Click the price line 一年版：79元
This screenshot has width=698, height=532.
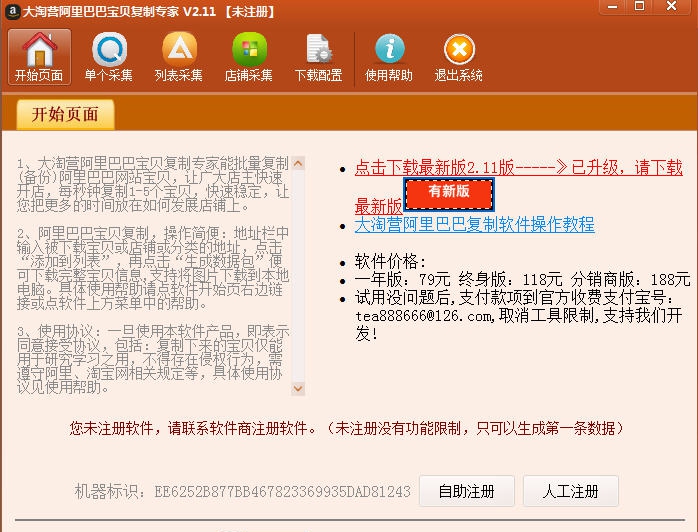point(523,280)
